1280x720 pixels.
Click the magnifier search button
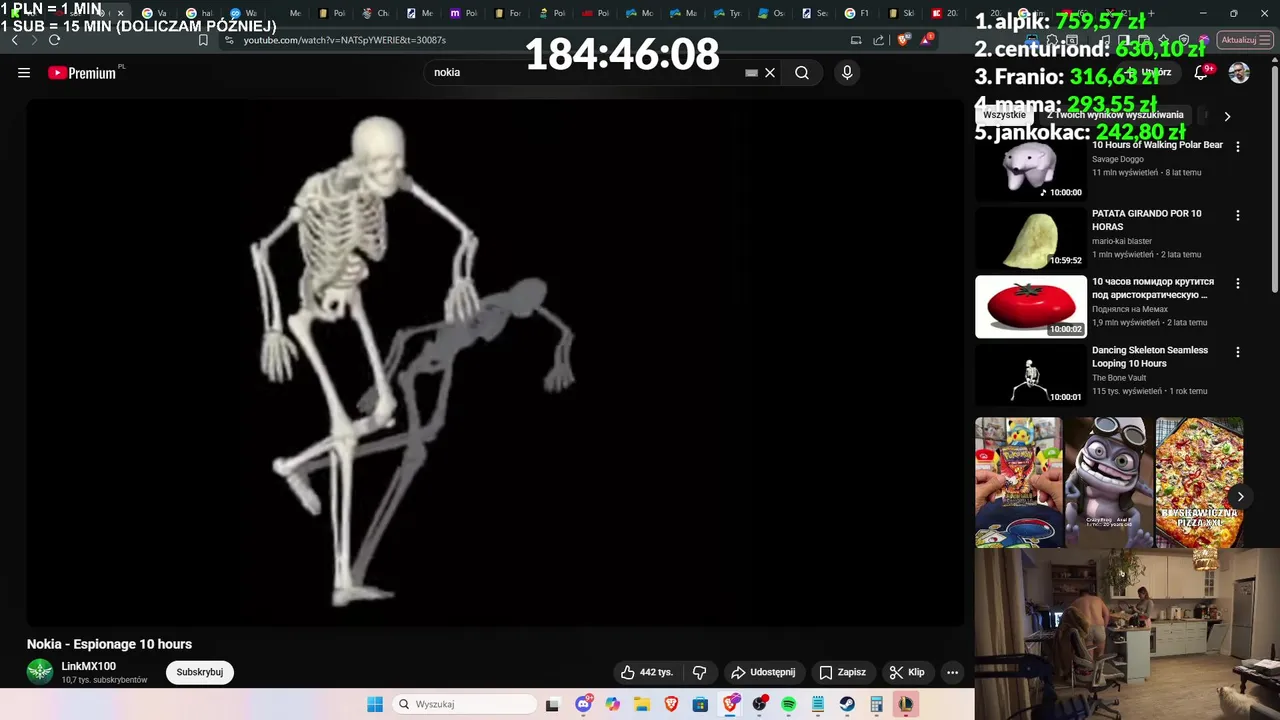click(802, 72)
